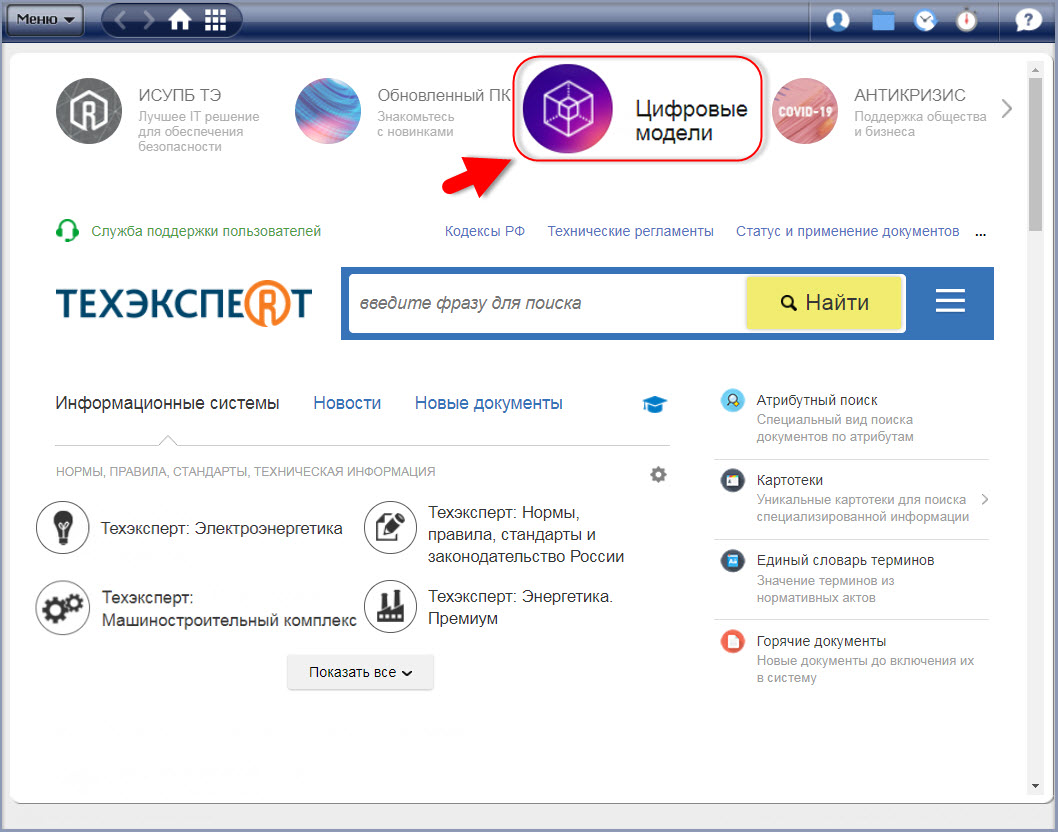1058x832 pixels.
Task: Open the Электроэнергетика lightbulb icon
Action: (63, 528)
